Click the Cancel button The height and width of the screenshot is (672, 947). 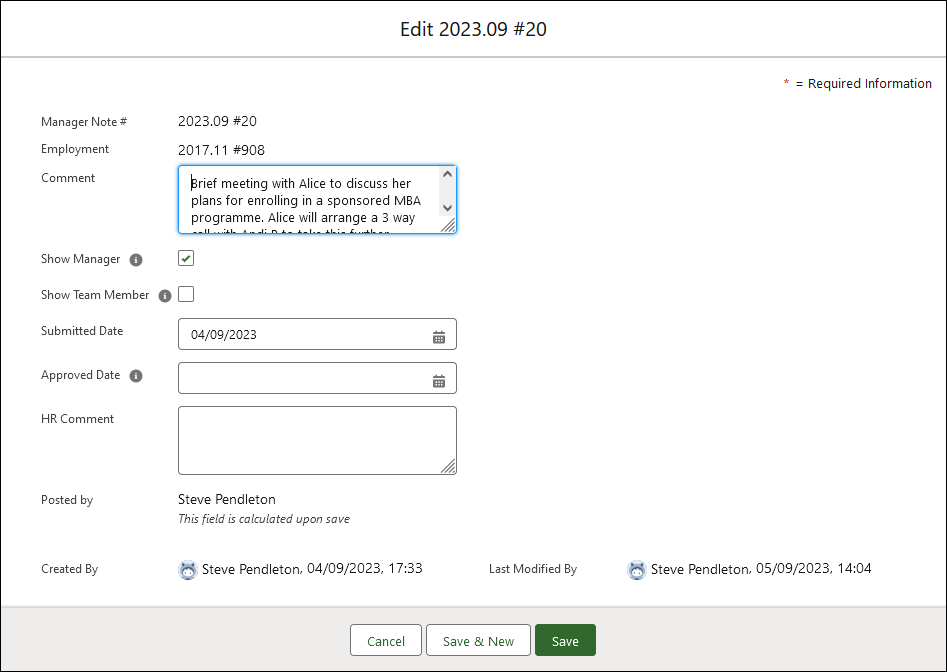point(386,641)
